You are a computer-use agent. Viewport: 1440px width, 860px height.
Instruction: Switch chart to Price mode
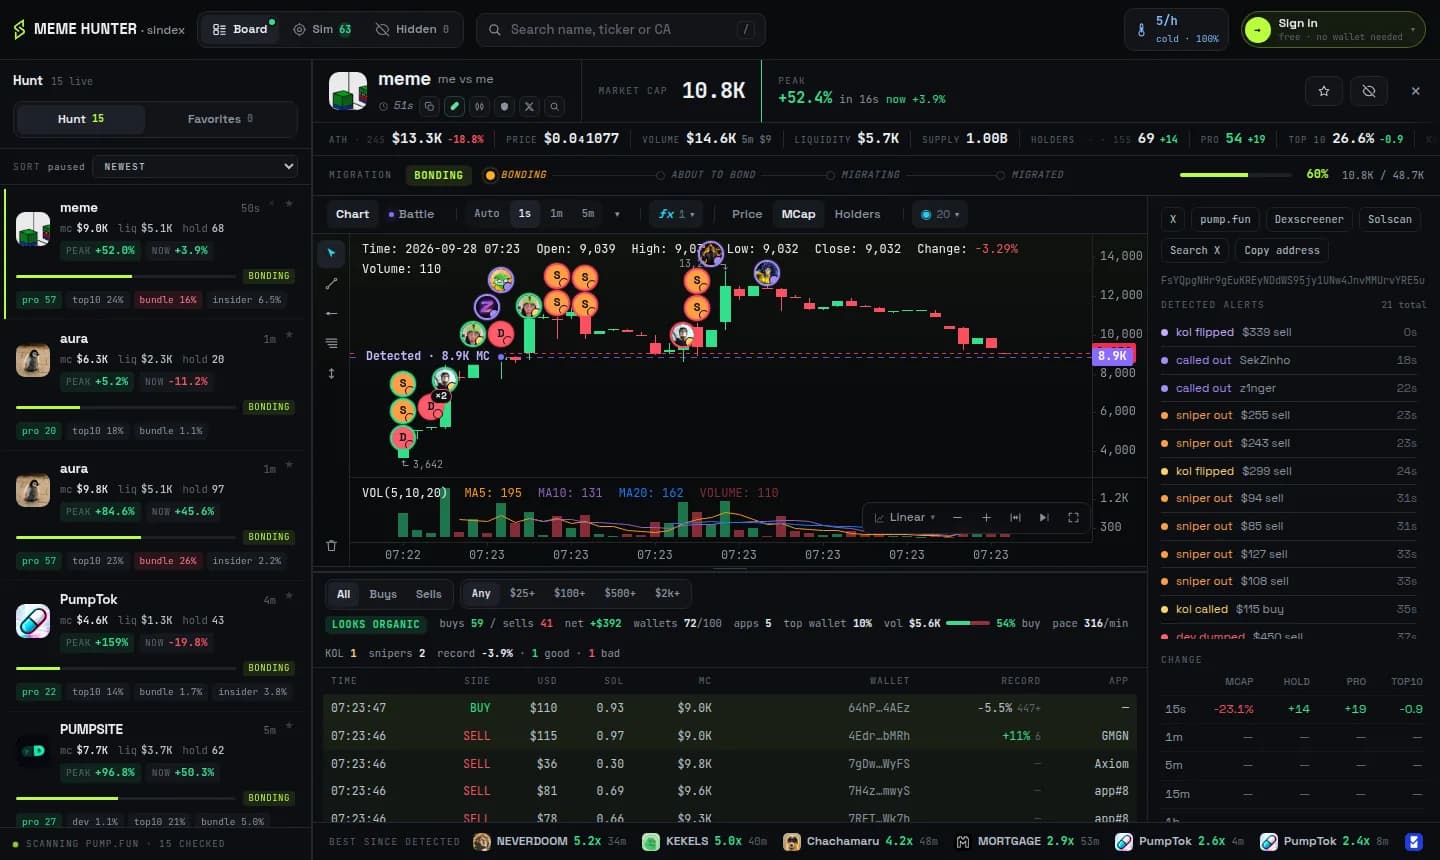747,214
